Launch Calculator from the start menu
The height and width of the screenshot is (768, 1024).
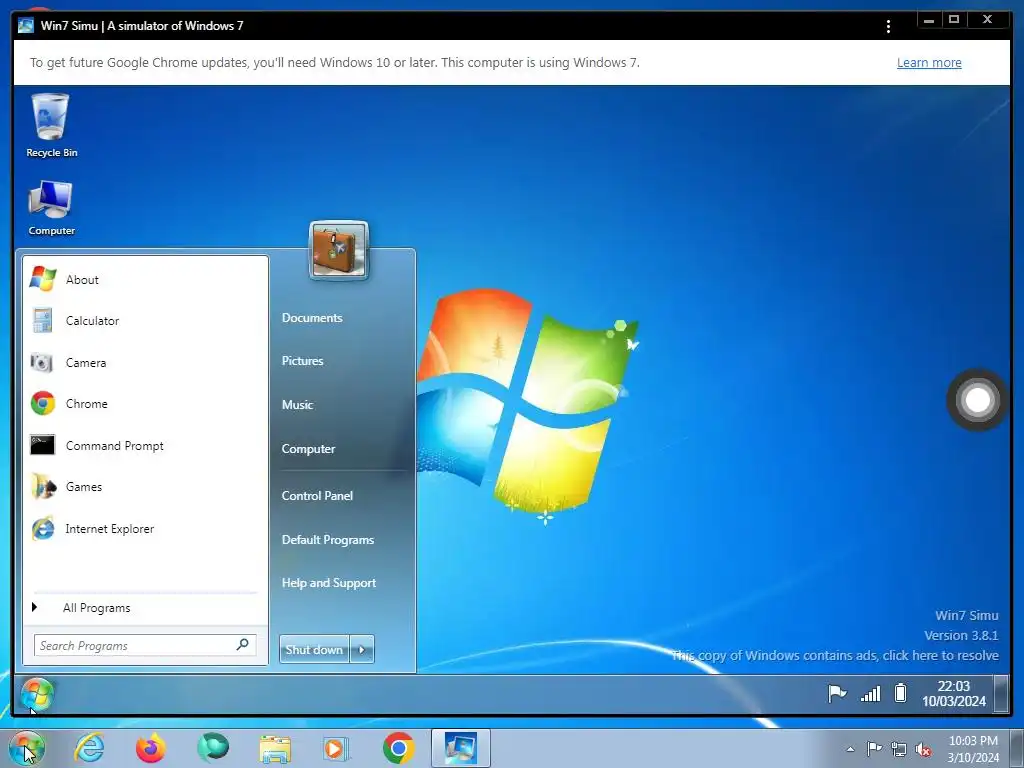pyautogui.click(x=145, y=321)
